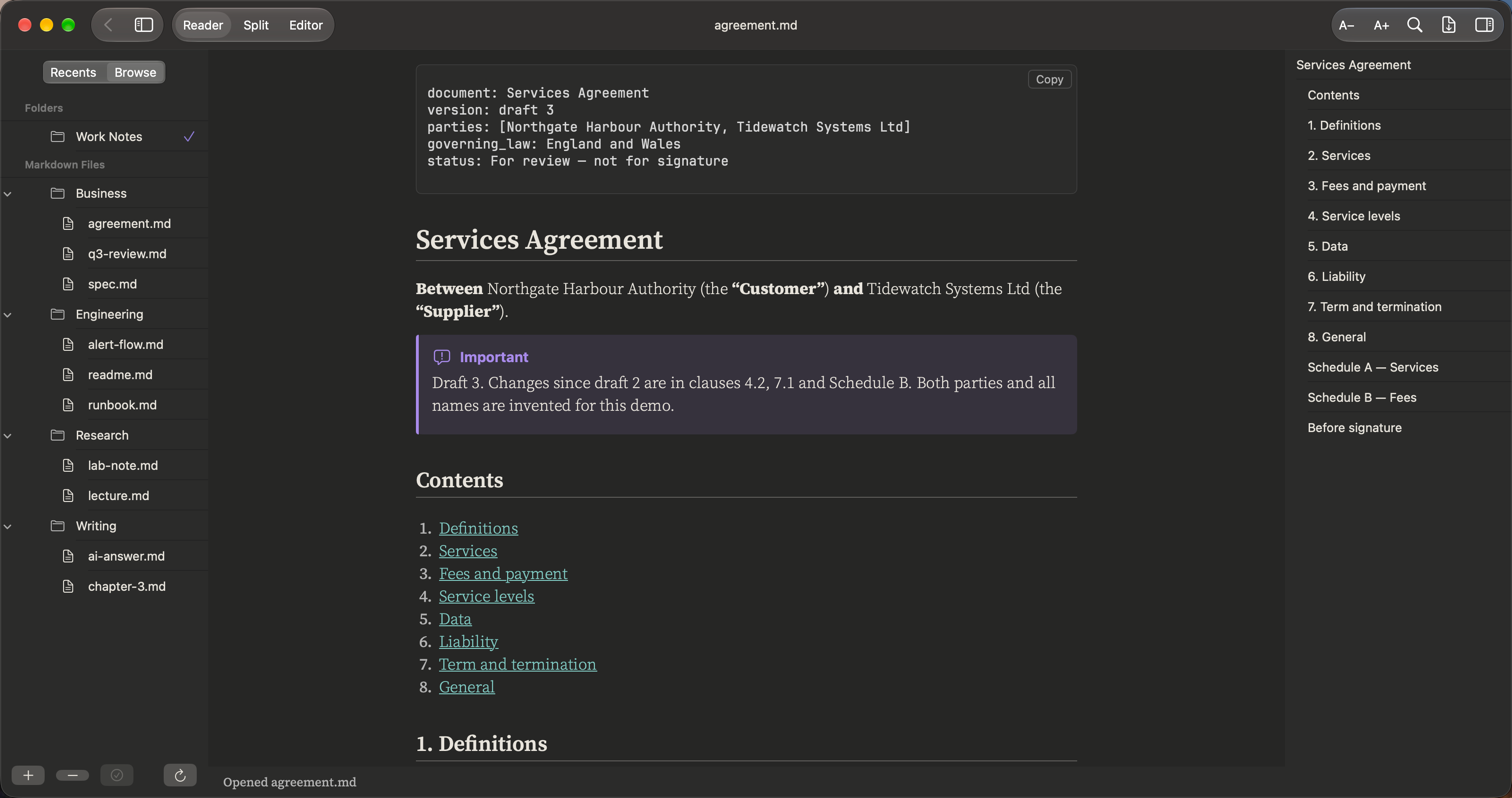Image resolution: width=1512 pixels, height=798 pixels.
Task: Jump to 'Before signature' in outline
Action: (x=1354, y=428)
